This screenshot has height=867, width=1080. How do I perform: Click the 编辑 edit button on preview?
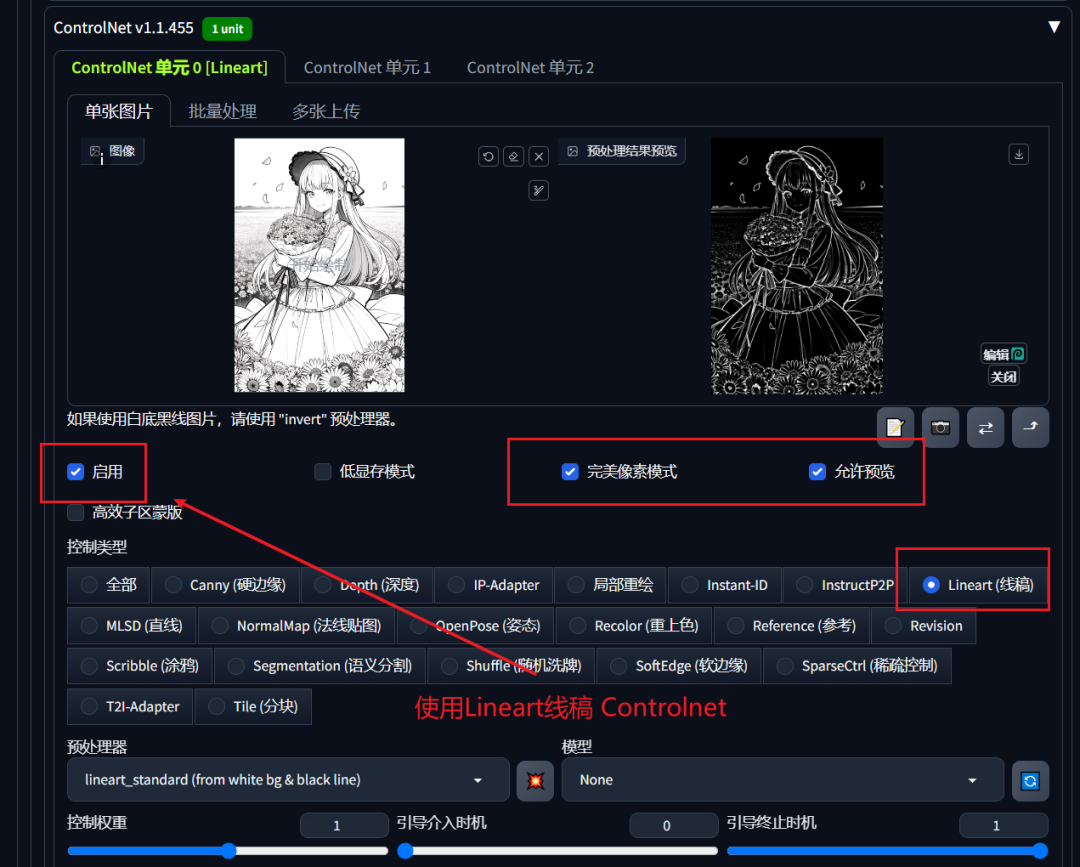click(1004, 354)
